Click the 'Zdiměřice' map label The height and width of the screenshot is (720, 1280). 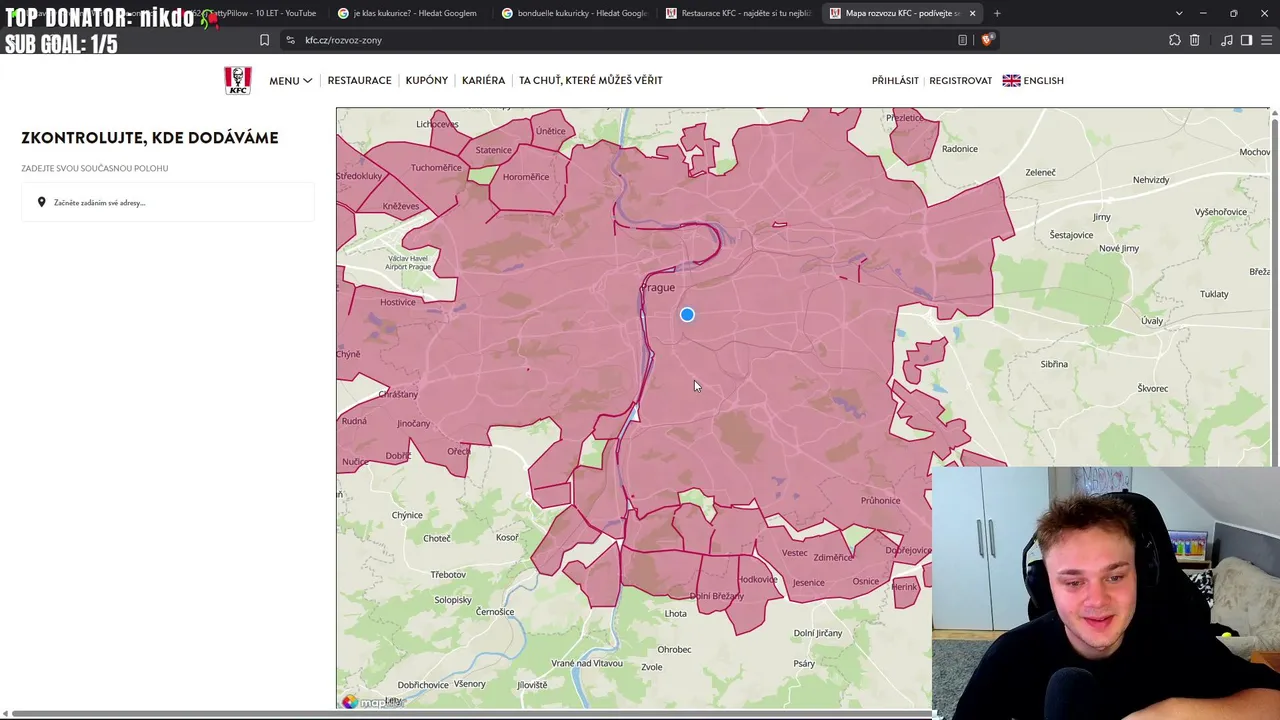[x=833, y=558]
